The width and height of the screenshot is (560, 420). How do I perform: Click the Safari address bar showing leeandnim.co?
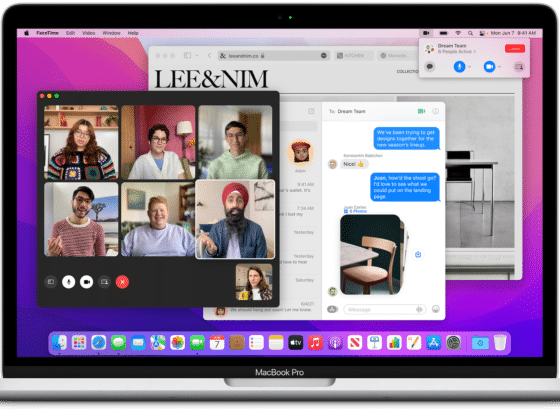pyautogui.click(x=274, y=56)
